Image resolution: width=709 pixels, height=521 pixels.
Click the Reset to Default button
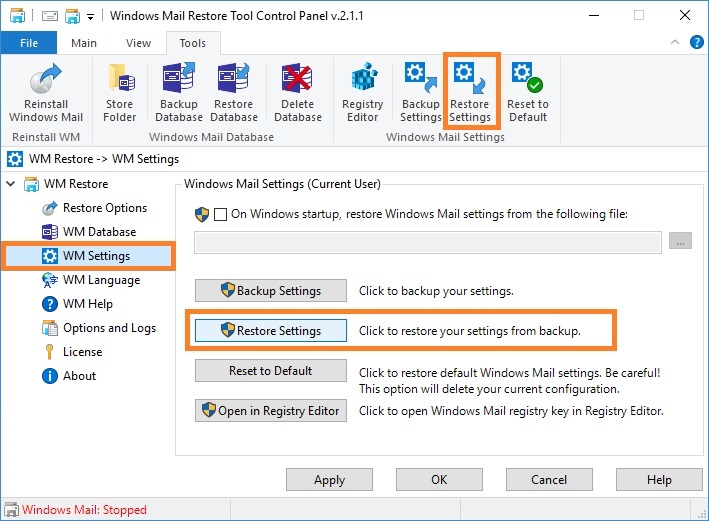[x=271, y=371]
